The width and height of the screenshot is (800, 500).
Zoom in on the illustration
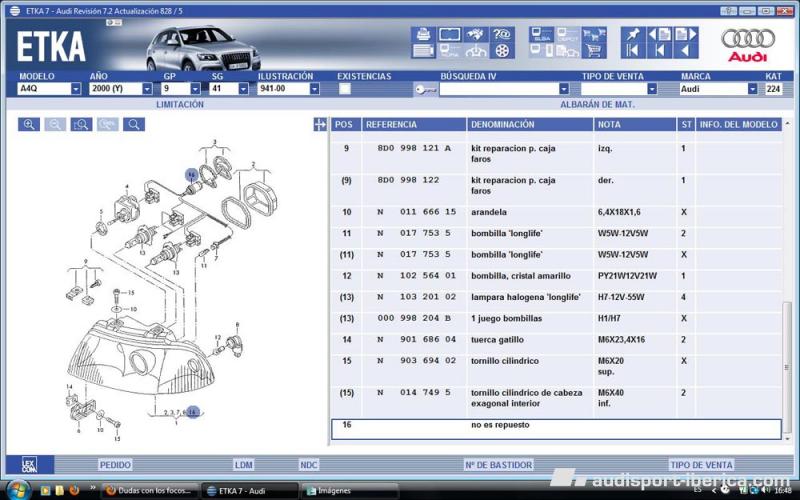click(x=29, y=124)
